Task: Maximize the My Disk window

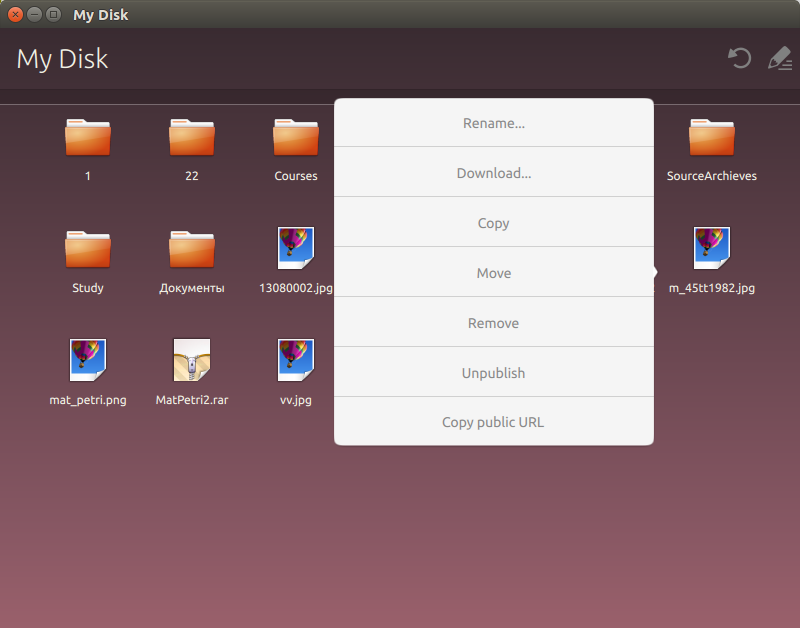Action: [53, 14]
